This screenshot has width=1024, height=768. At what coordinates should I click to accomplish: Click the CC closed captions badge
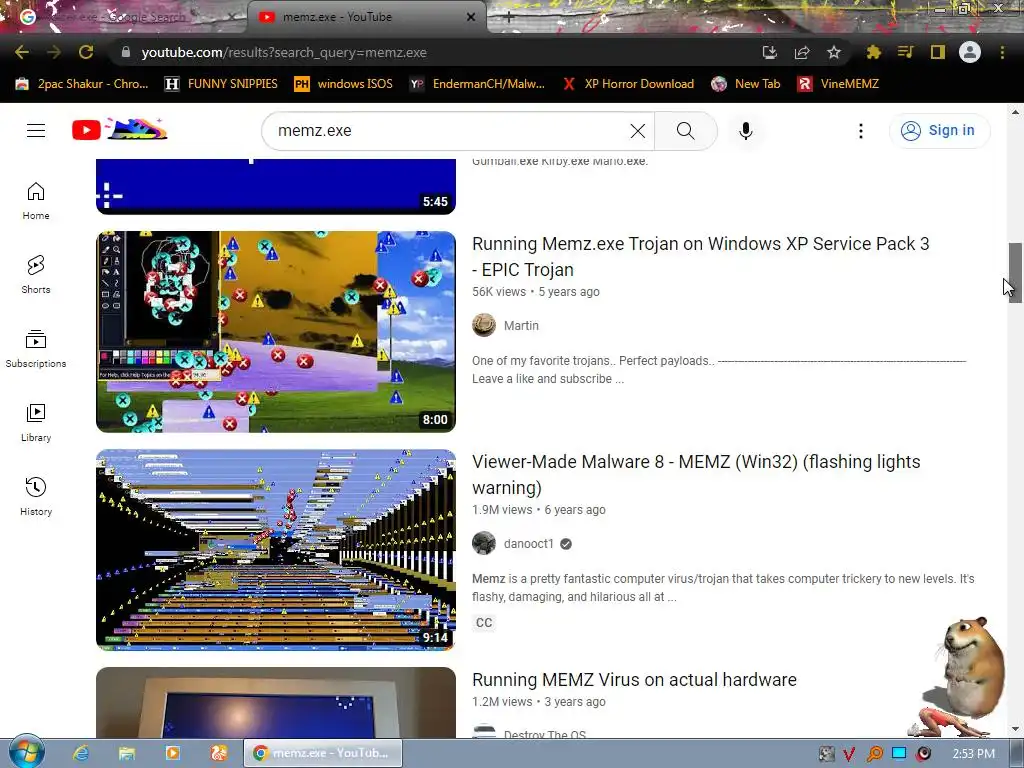[x=484, y=622]
